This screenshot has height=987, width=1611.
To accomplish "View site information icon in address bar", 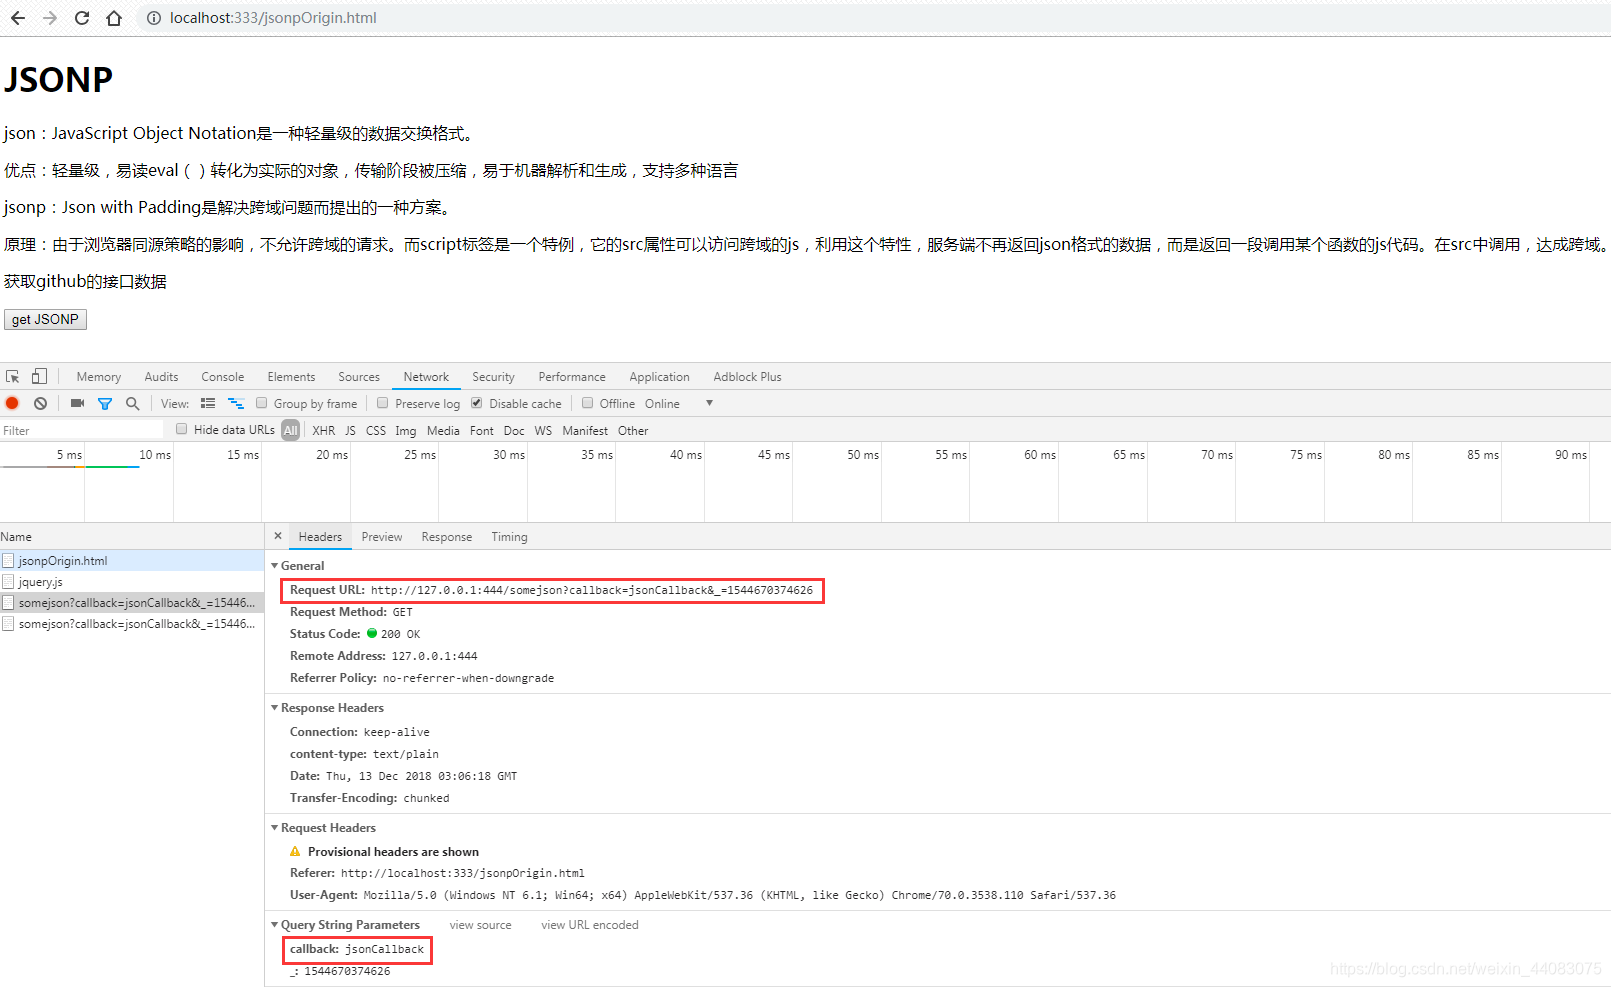I will 153,18.
